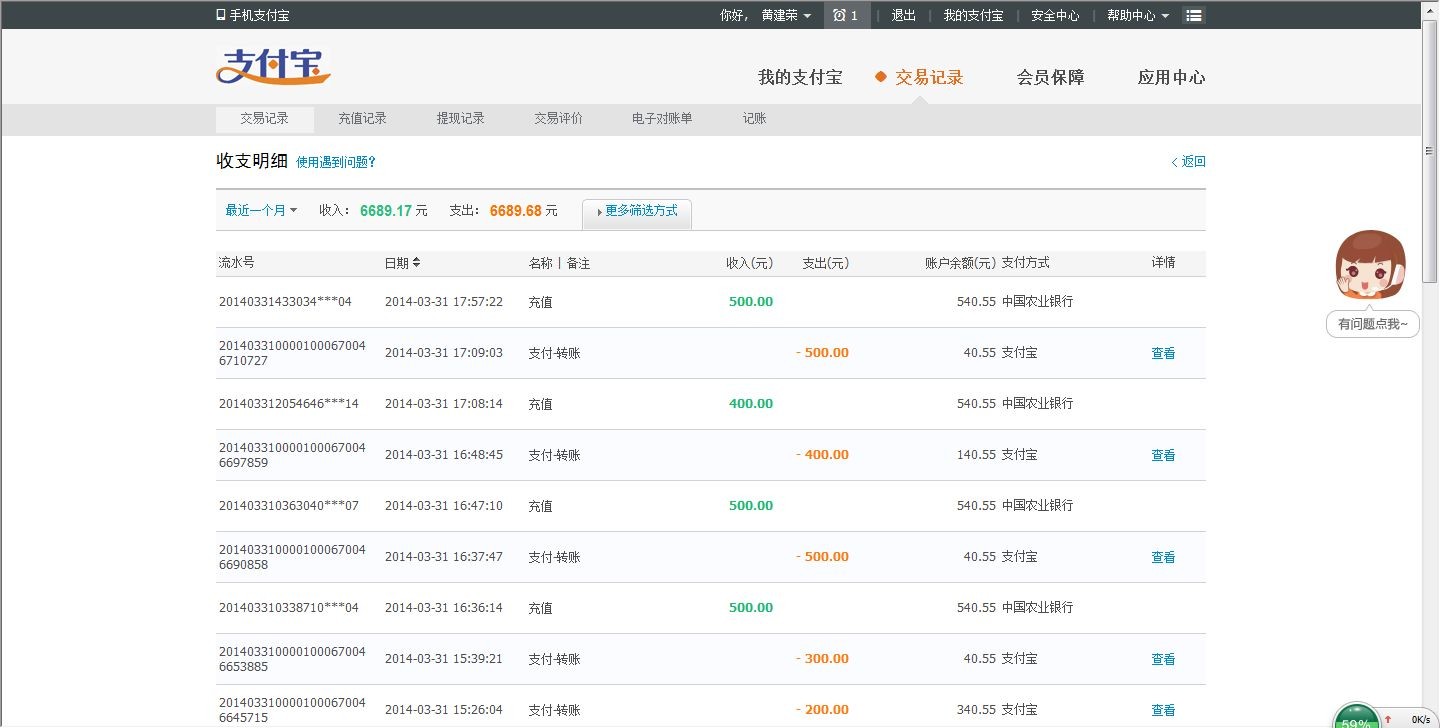Expand the 最近一个月 date range dropdown
The image size is (1440, 728).
tap(261, 210)
